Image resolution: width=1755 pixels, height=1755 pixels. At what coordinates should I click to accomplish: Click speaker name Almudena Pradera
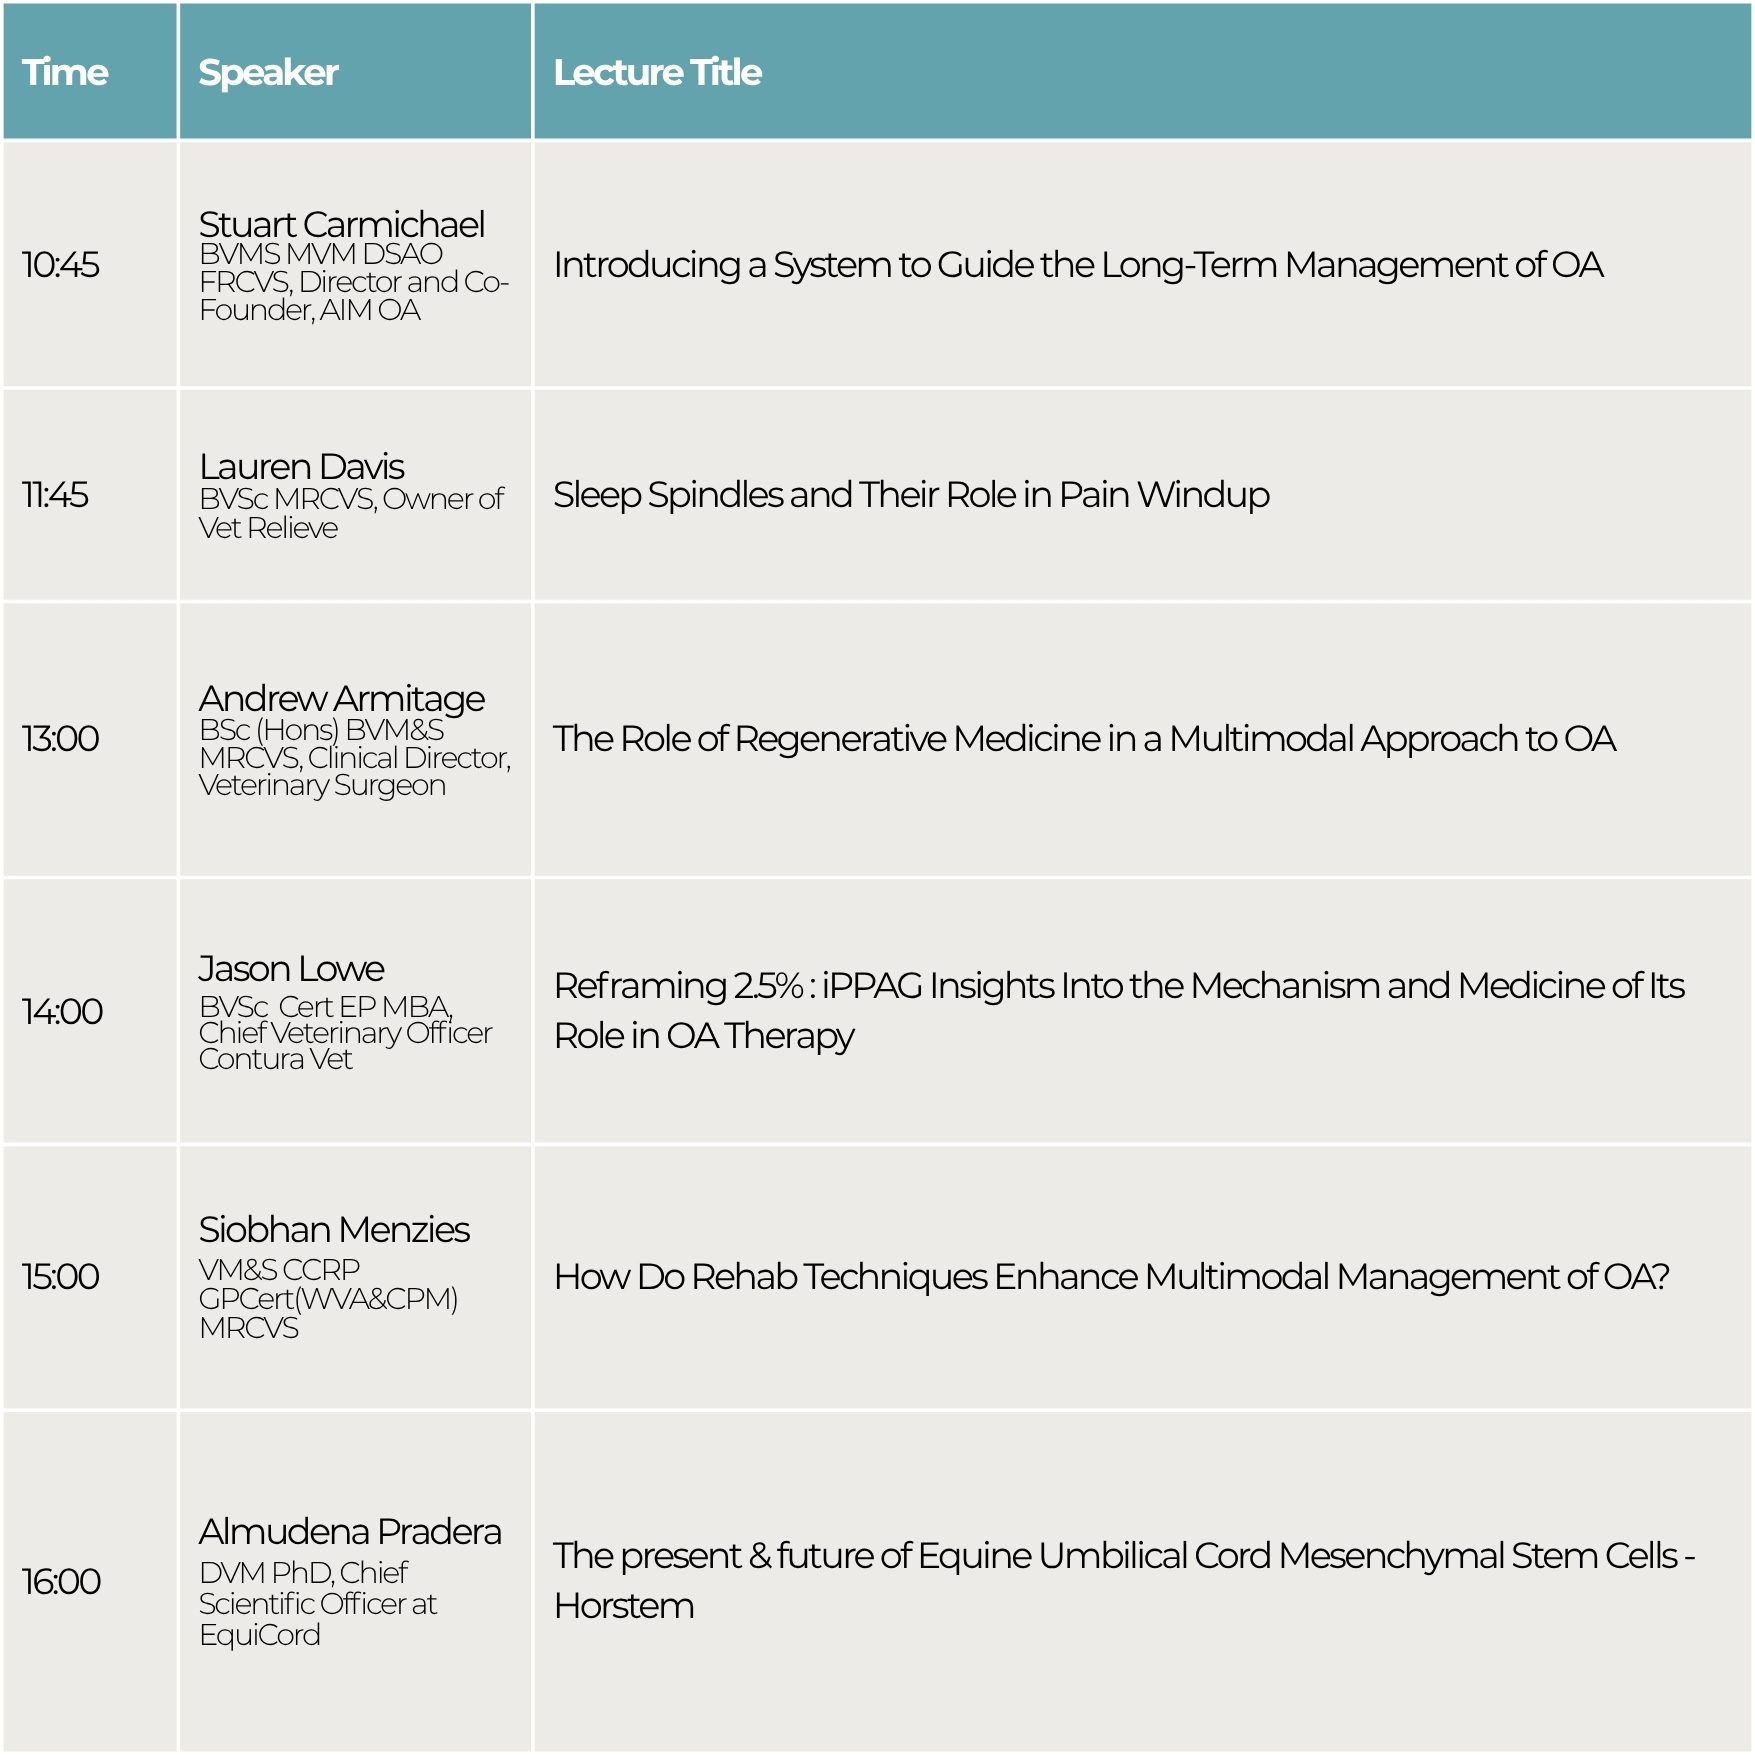click(x=350, y=1531)
